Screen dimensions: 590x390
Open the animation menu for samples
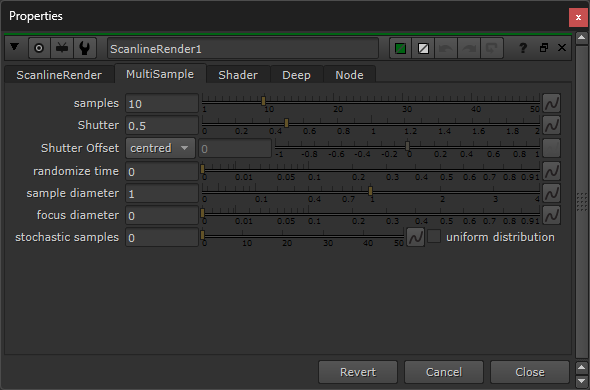[x=551, y=103]
